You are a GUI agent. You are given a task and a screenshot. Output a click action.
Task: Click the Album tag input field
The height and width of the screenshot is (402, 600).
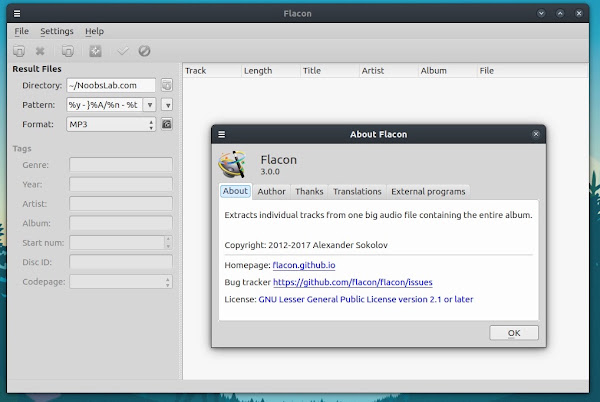point(121,223)
